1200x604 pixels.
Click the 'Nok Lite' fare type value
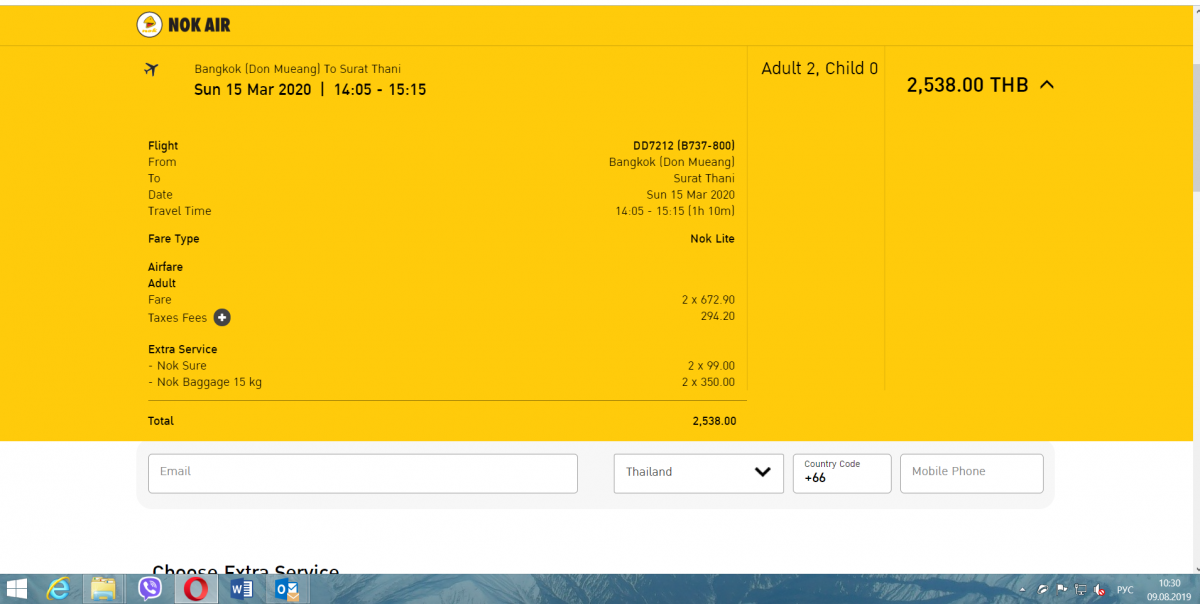[x=712, y=239]
